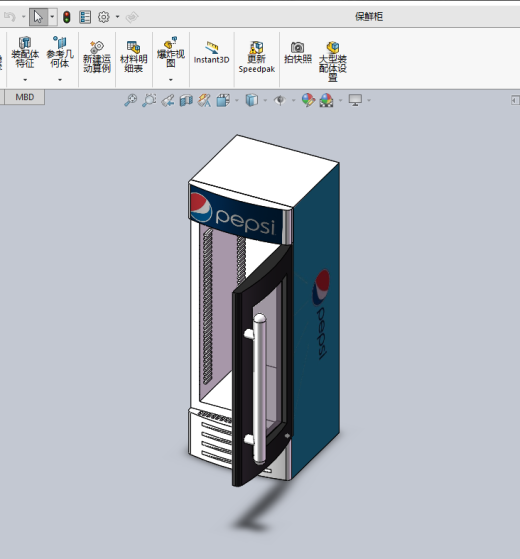Click the Zoom to Area icon
The image size is (520, 559).
[x=149, y=100]
